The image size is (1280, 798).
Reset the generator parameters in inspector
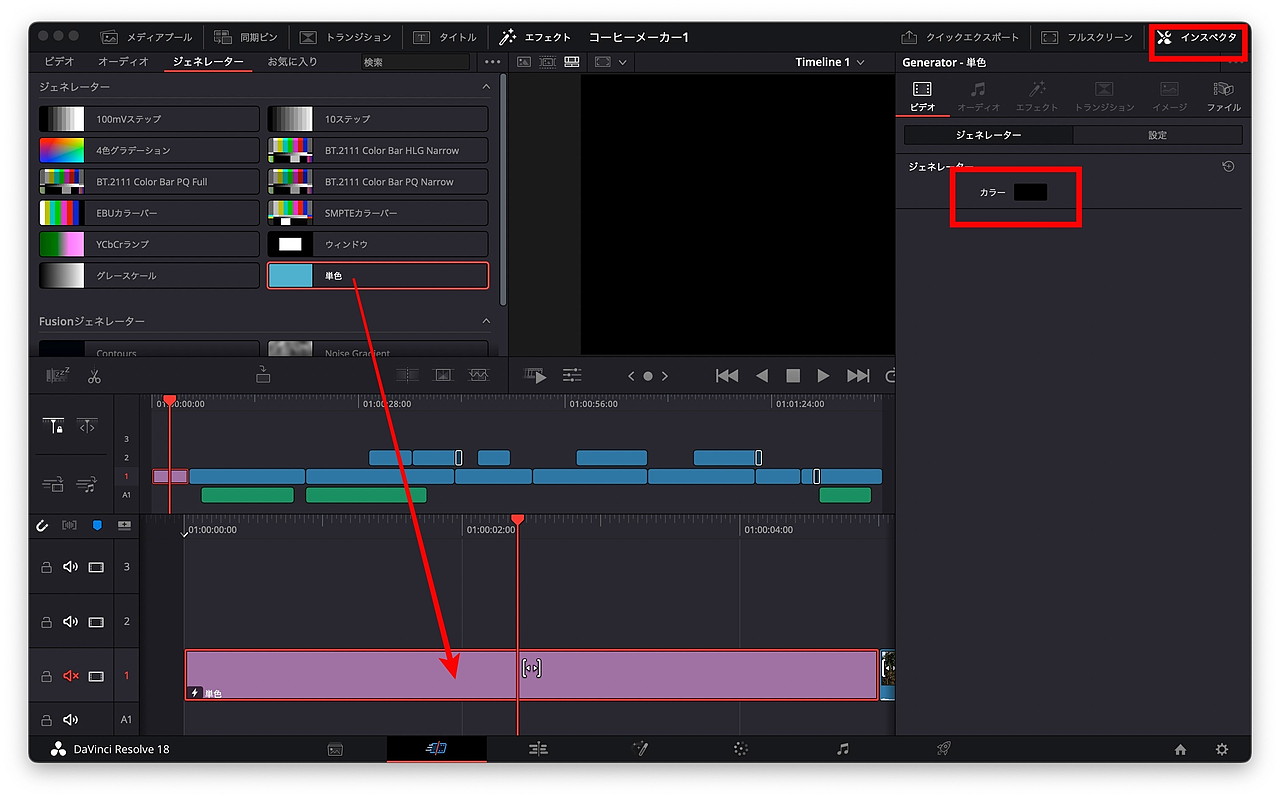1229,167
